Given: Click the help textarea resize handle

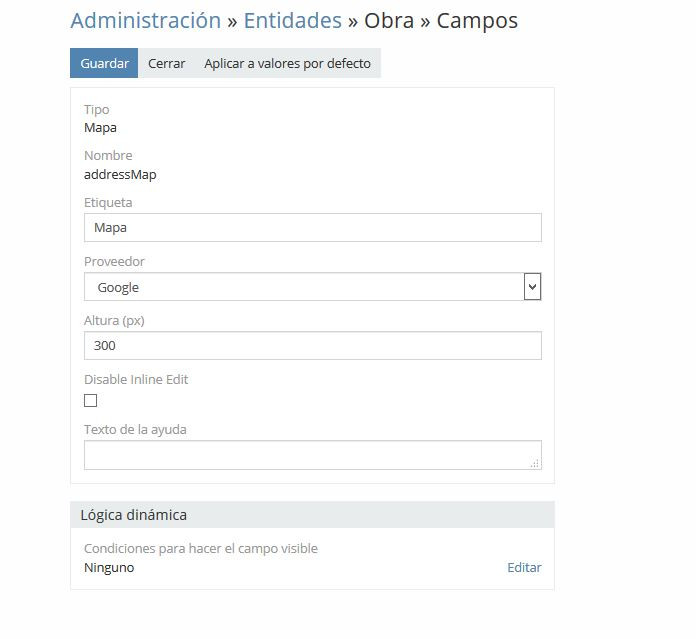Looking at the screenshot, I should coord(535,464).
